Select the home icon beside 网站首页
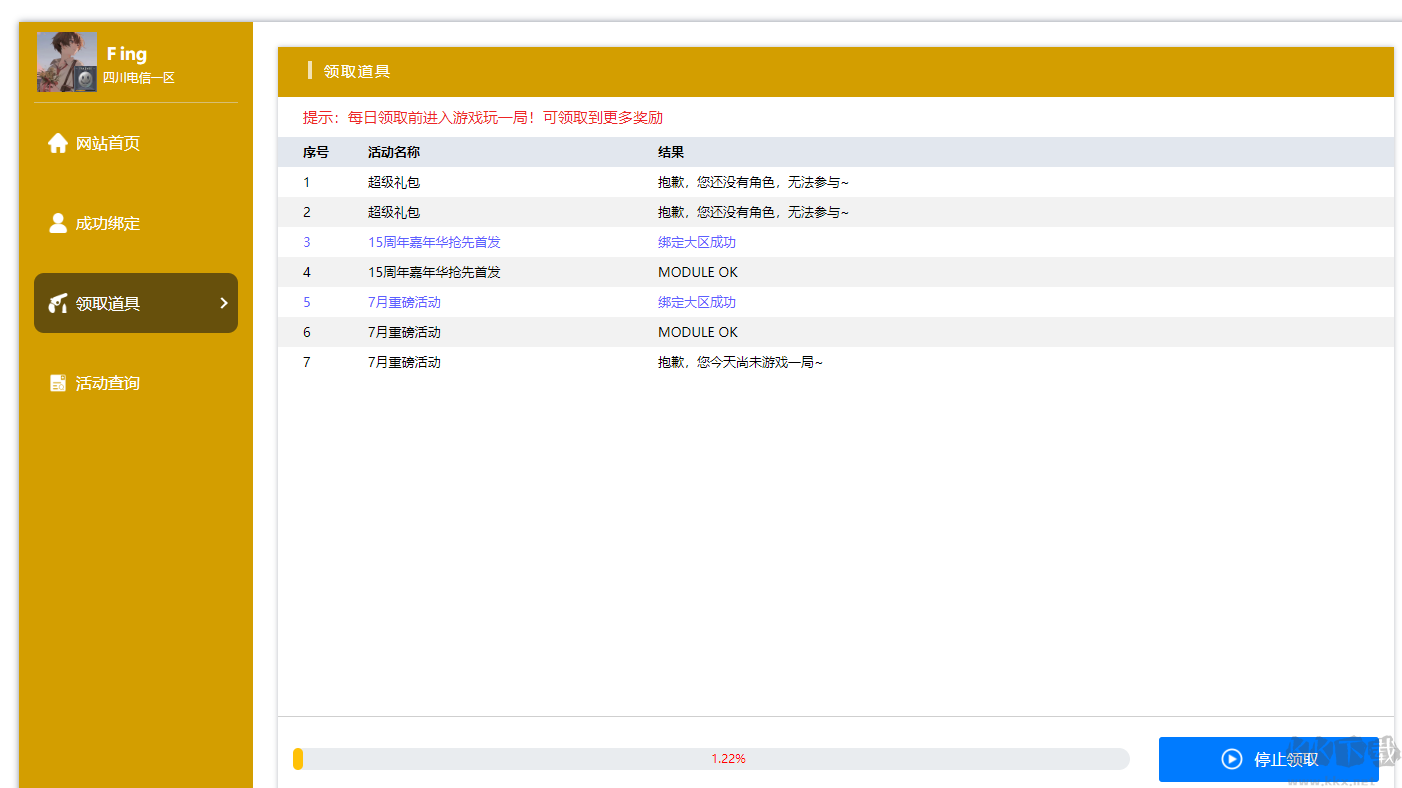 (x=58, y=143)
